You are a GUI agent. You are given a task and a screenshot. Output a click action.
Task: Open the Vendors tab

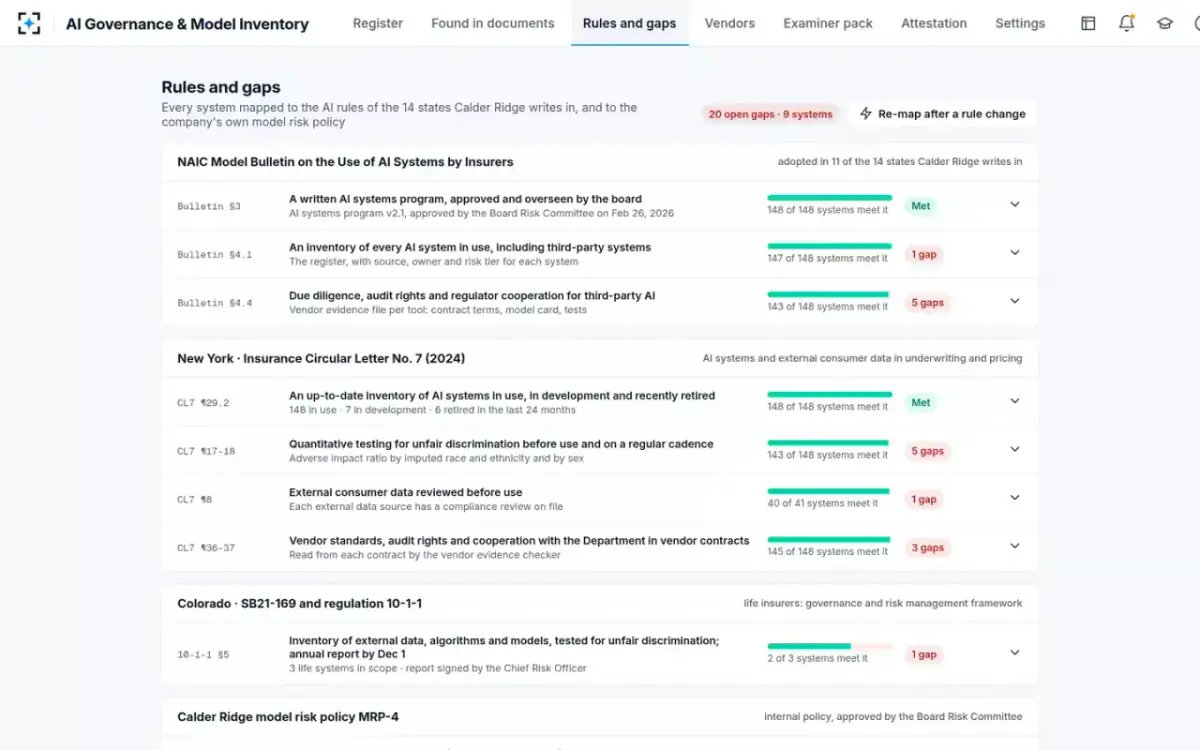click(730, 23)
